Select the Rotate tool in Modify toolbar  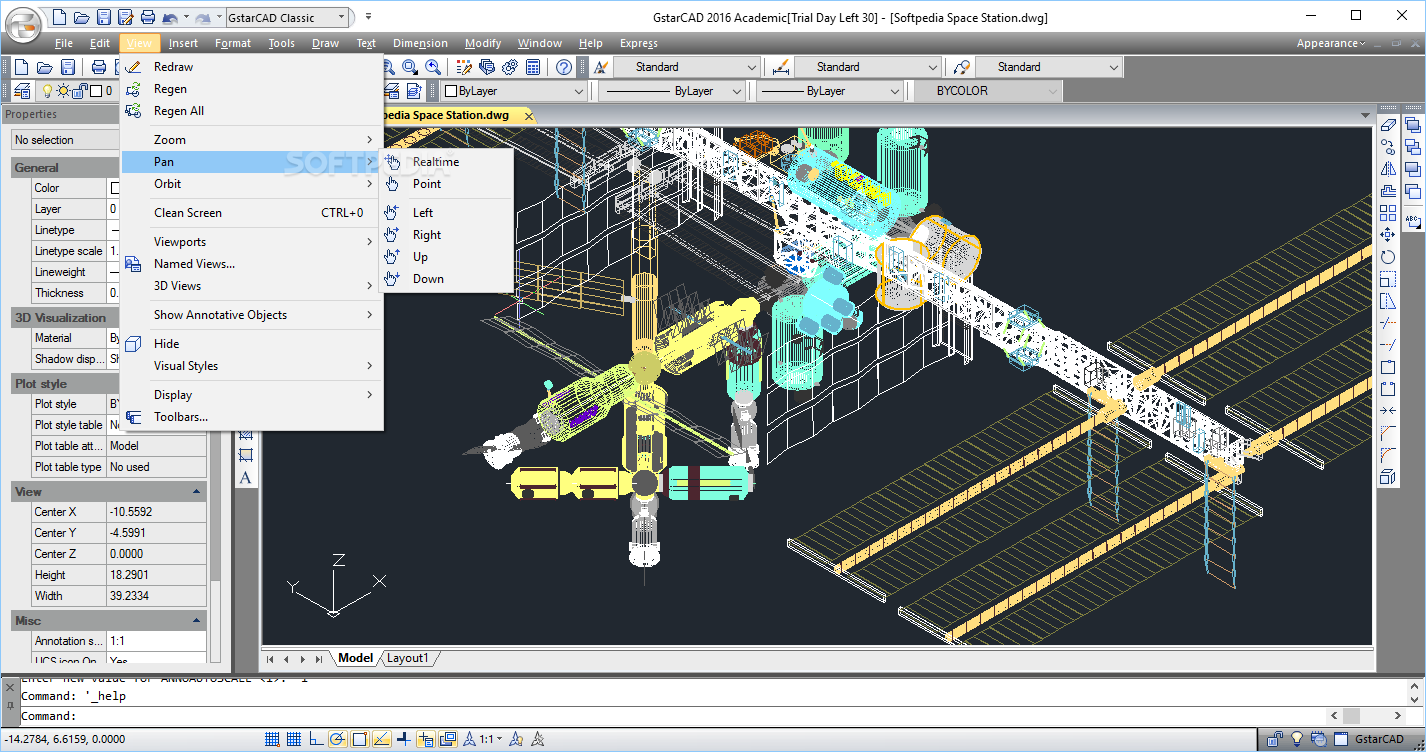tap(1387, 257)
